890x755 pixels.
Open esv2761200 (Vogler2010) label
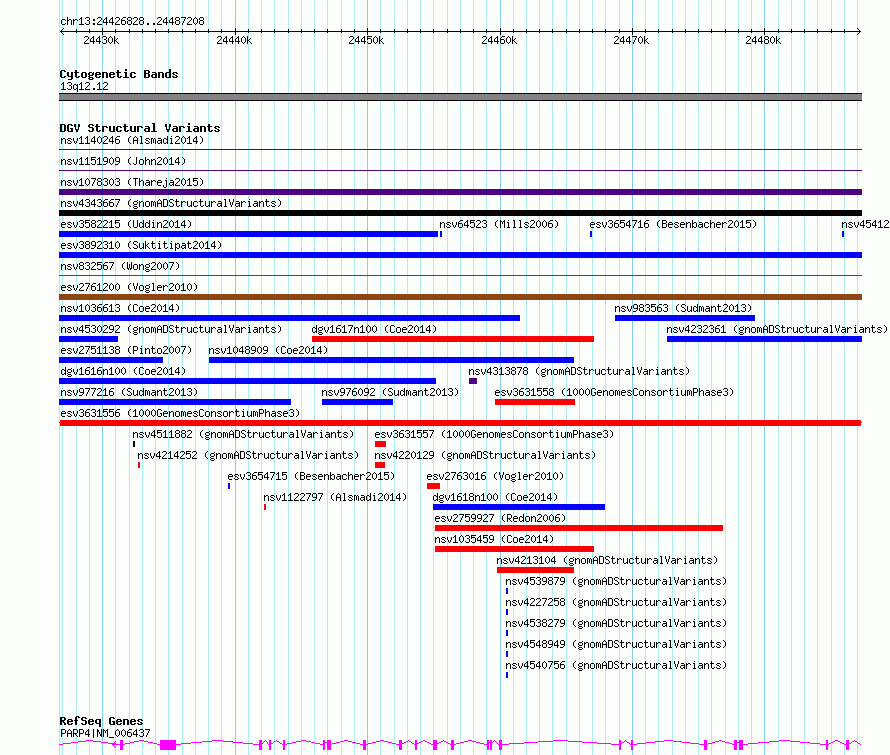coord(129,287)
